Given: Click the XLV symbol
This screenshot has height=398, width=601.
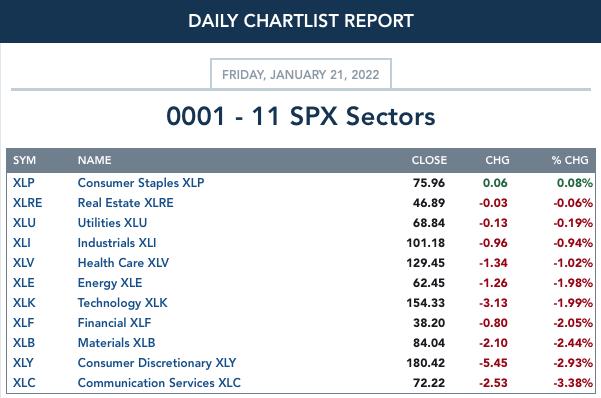Looking at the screenshot, I should 23,263.
